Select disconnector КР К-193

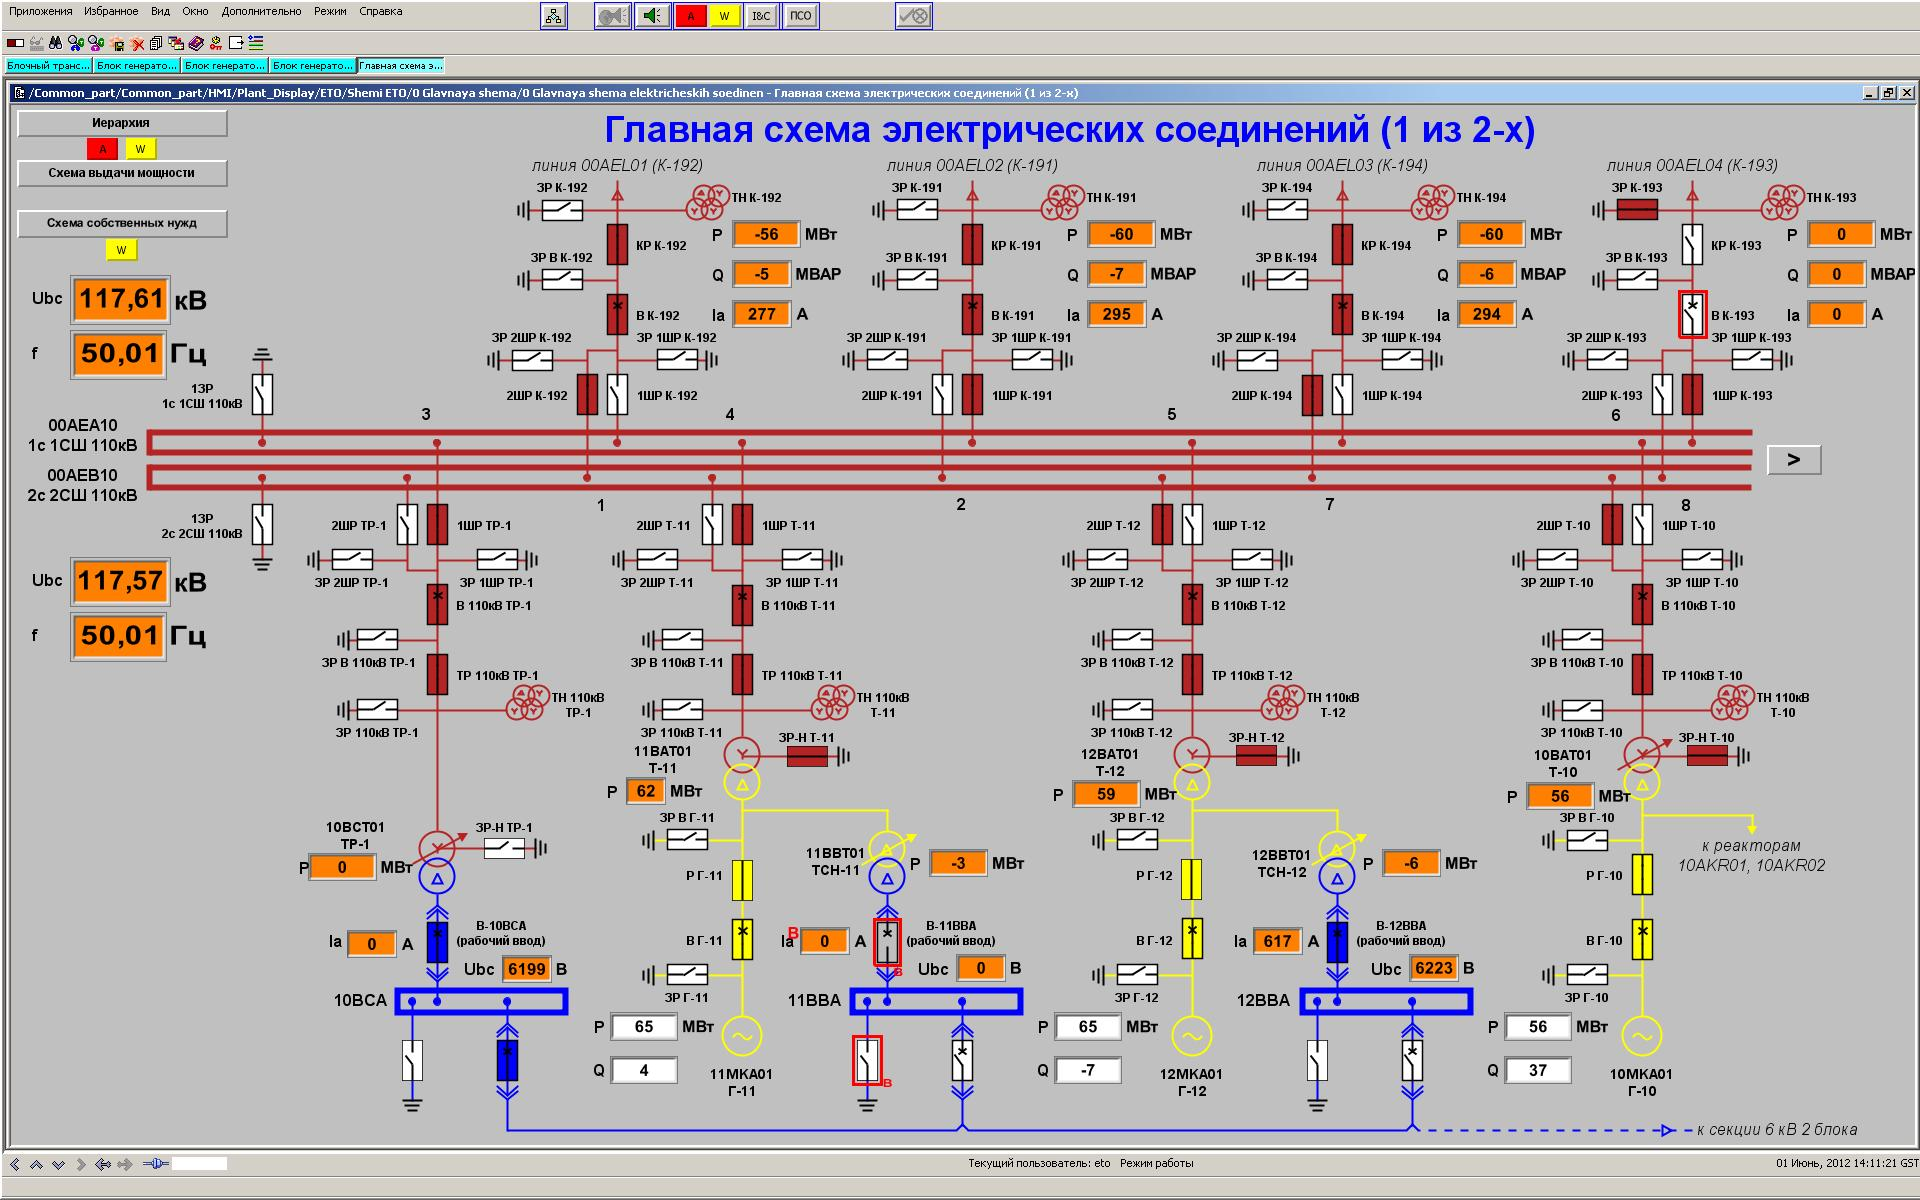(x=1692, y=244)
